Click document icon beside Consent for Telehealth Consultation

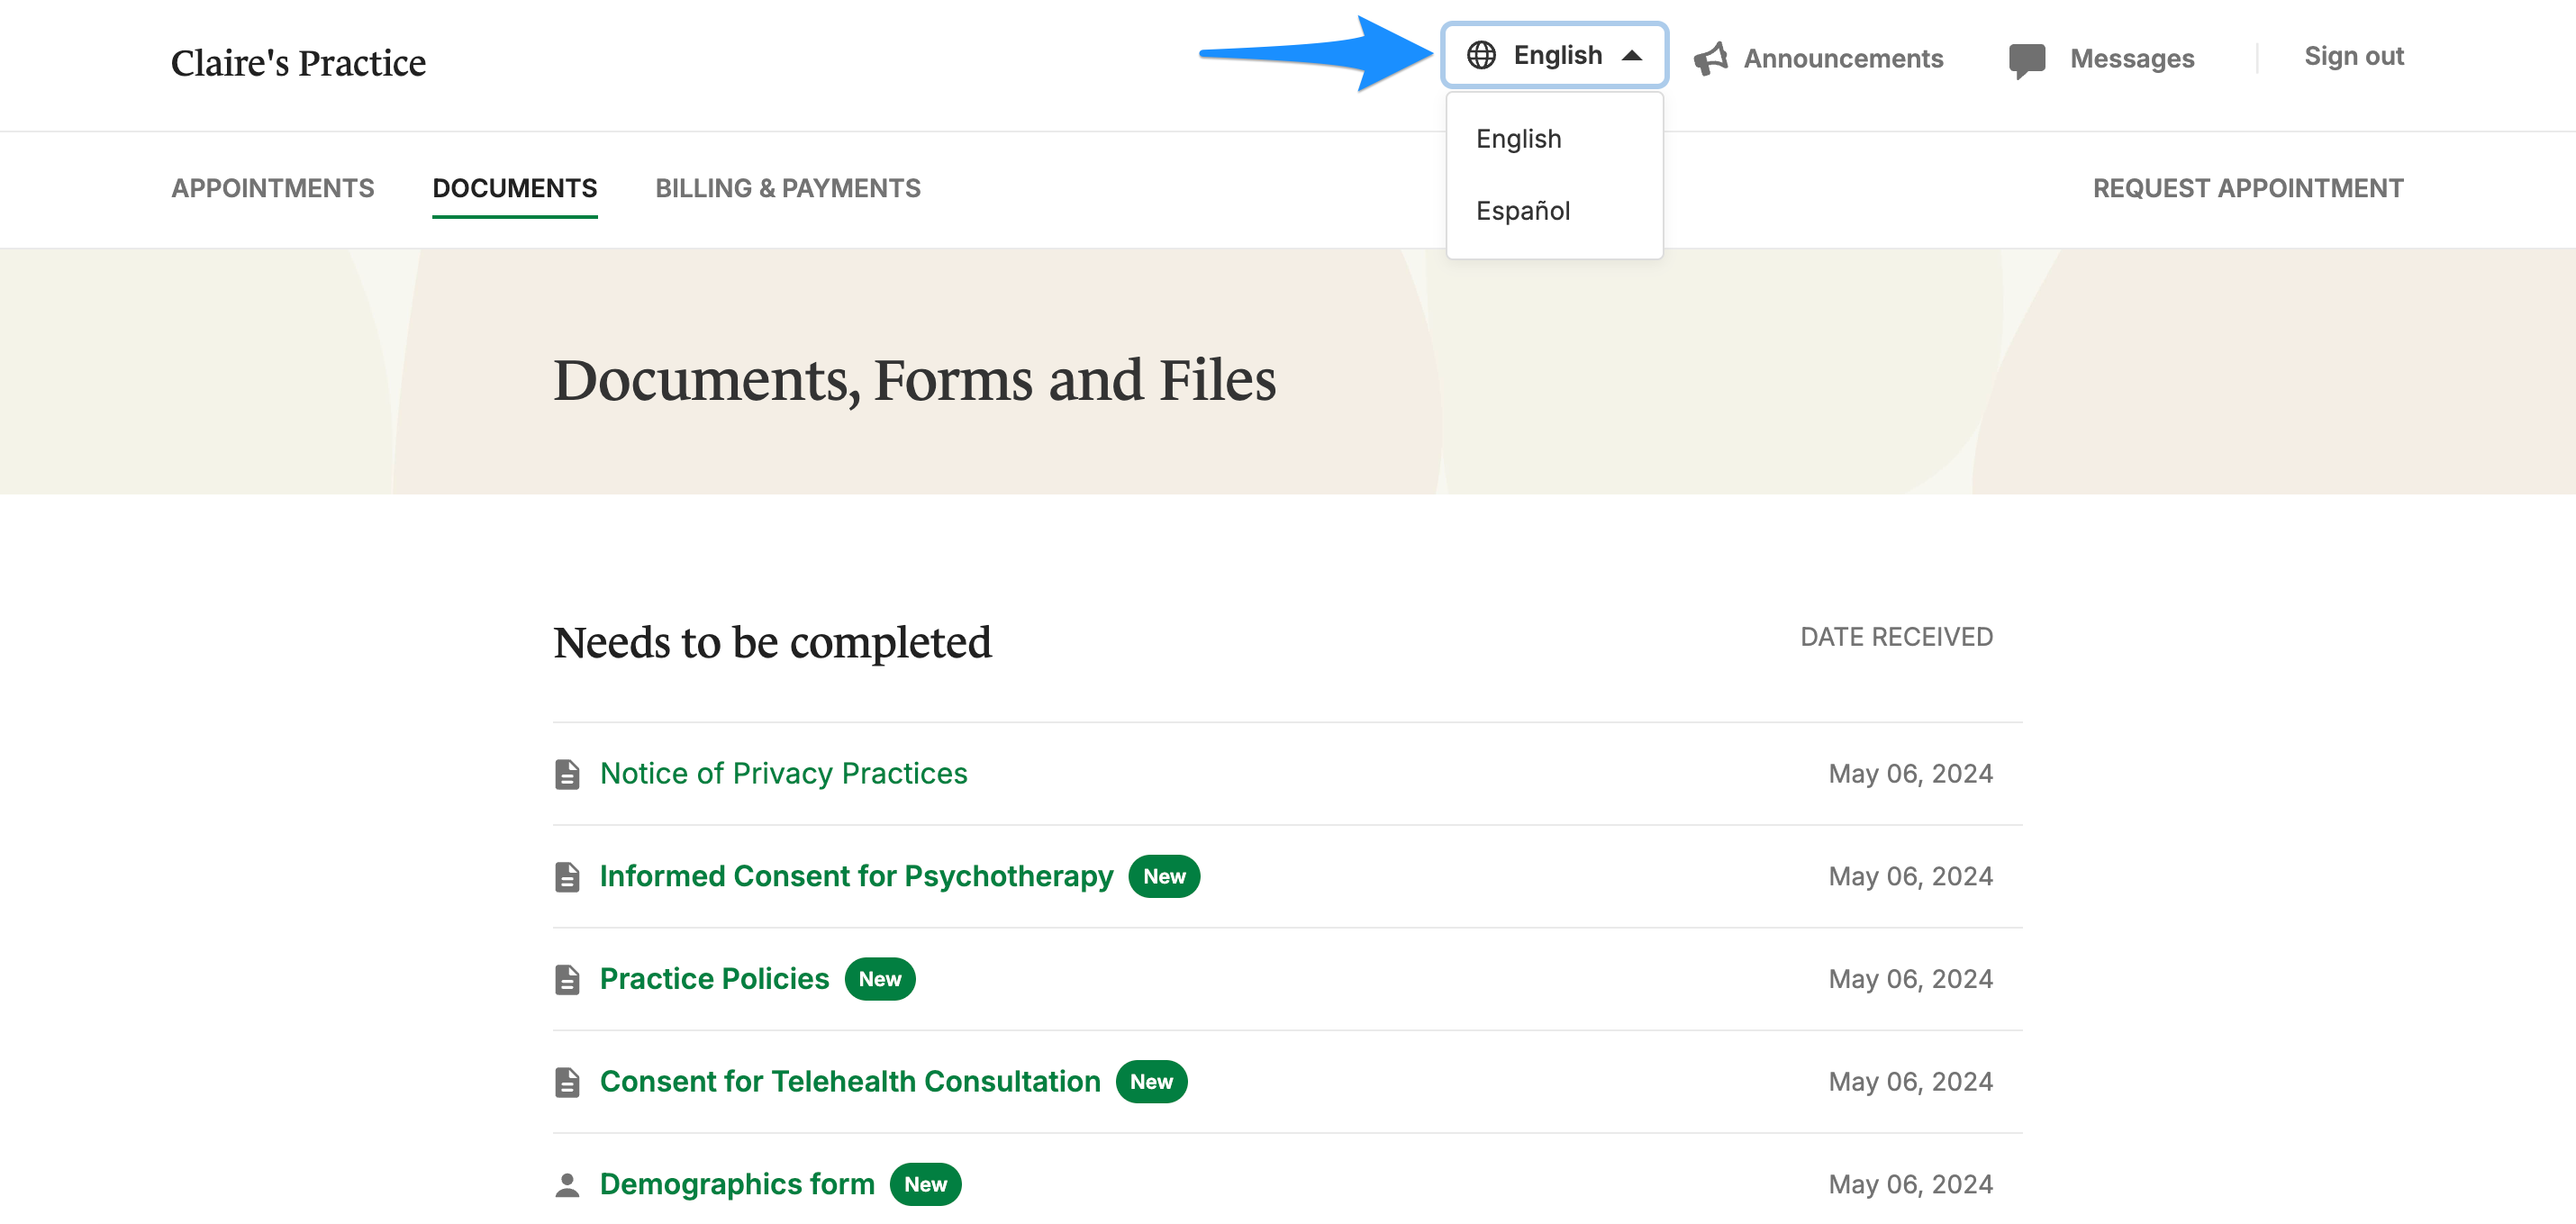point(567,1082)
